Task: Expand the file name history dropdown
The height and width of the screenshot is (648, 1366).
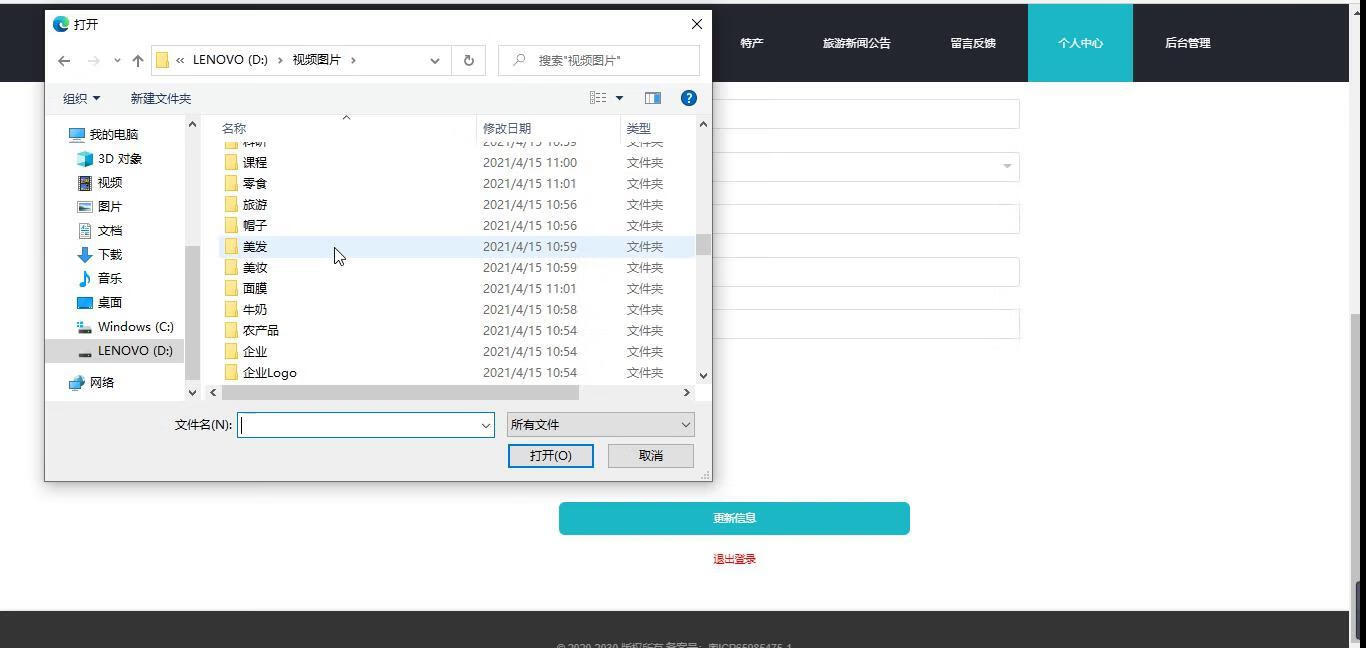Action: coord(486,425)
